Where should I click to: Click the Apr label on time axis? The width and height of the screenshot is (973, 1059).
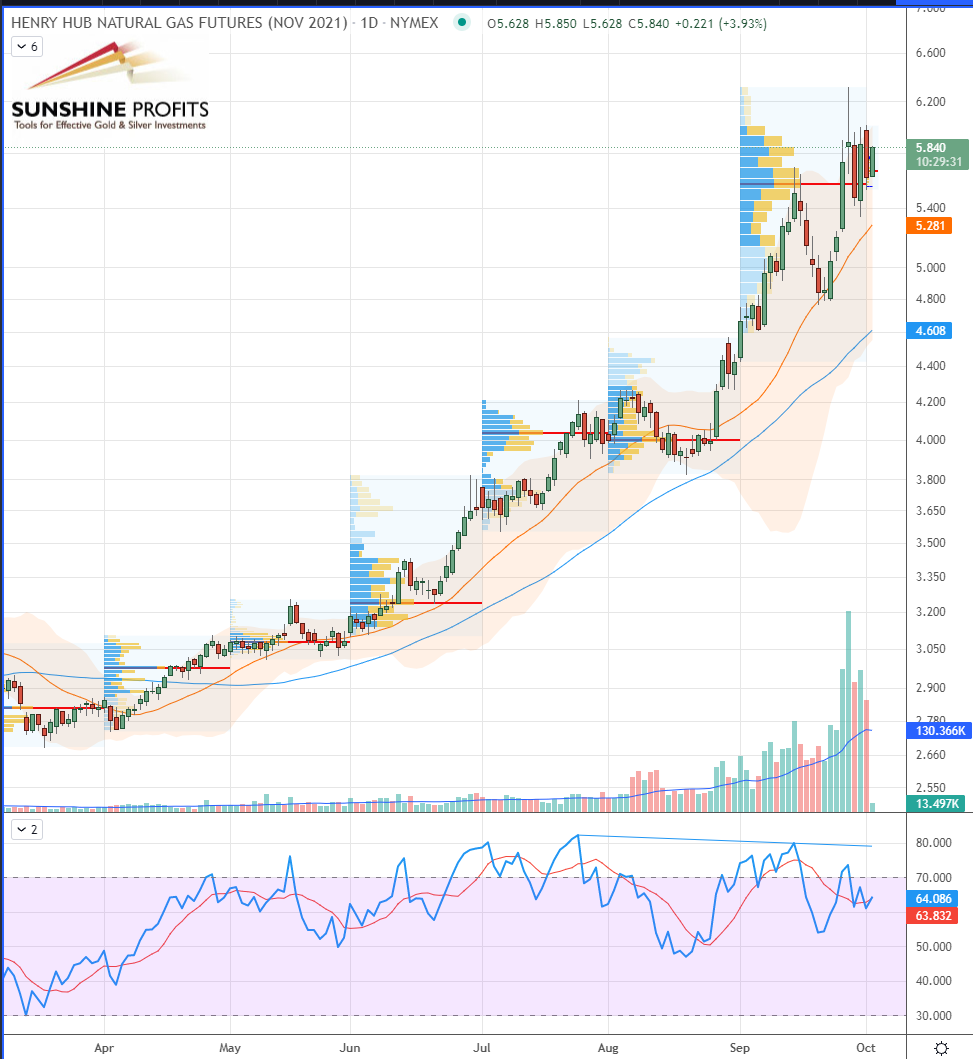coord(104,1048)
